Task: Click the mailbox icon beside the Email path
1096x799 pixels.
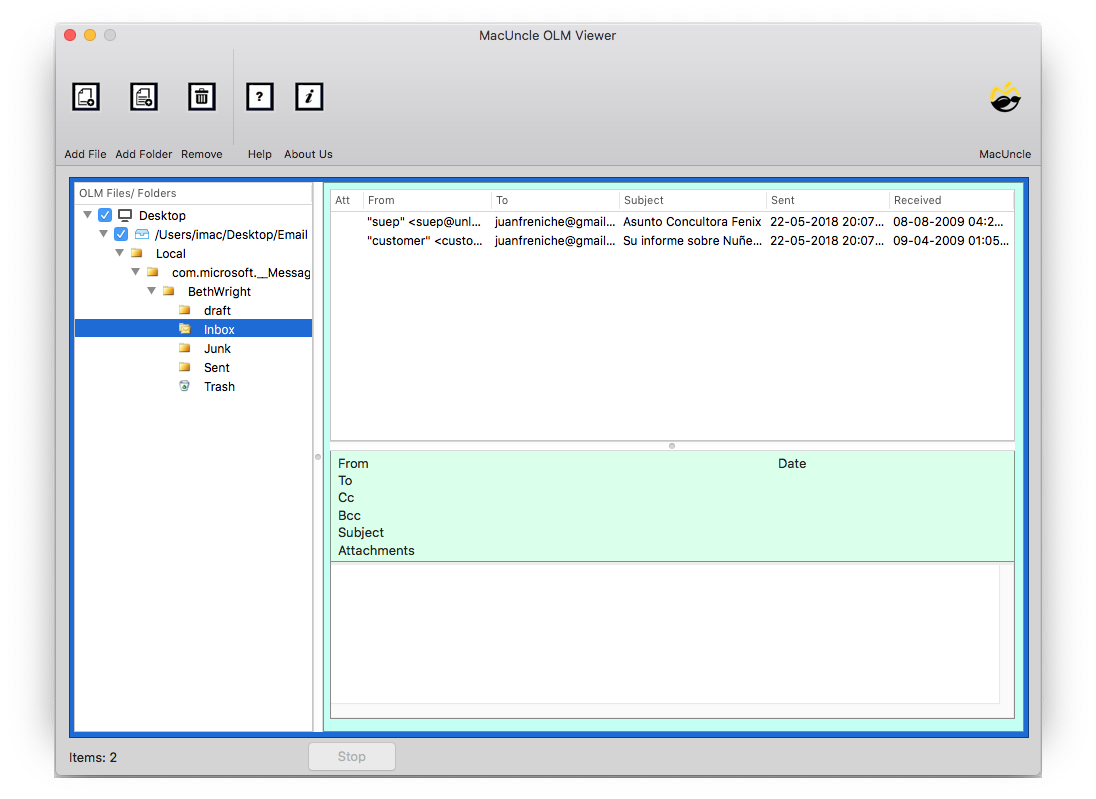Action: pos(140,234)
